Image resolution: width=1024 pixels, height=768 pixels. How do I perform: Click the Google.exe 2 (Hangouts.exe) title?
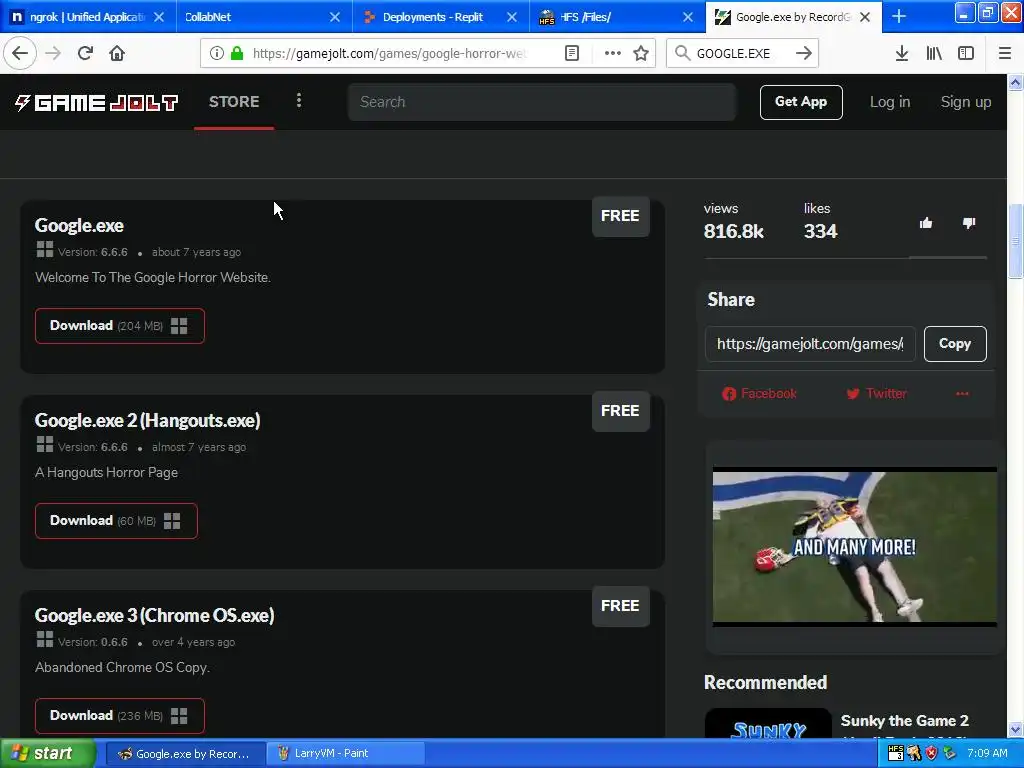[148, 421]
